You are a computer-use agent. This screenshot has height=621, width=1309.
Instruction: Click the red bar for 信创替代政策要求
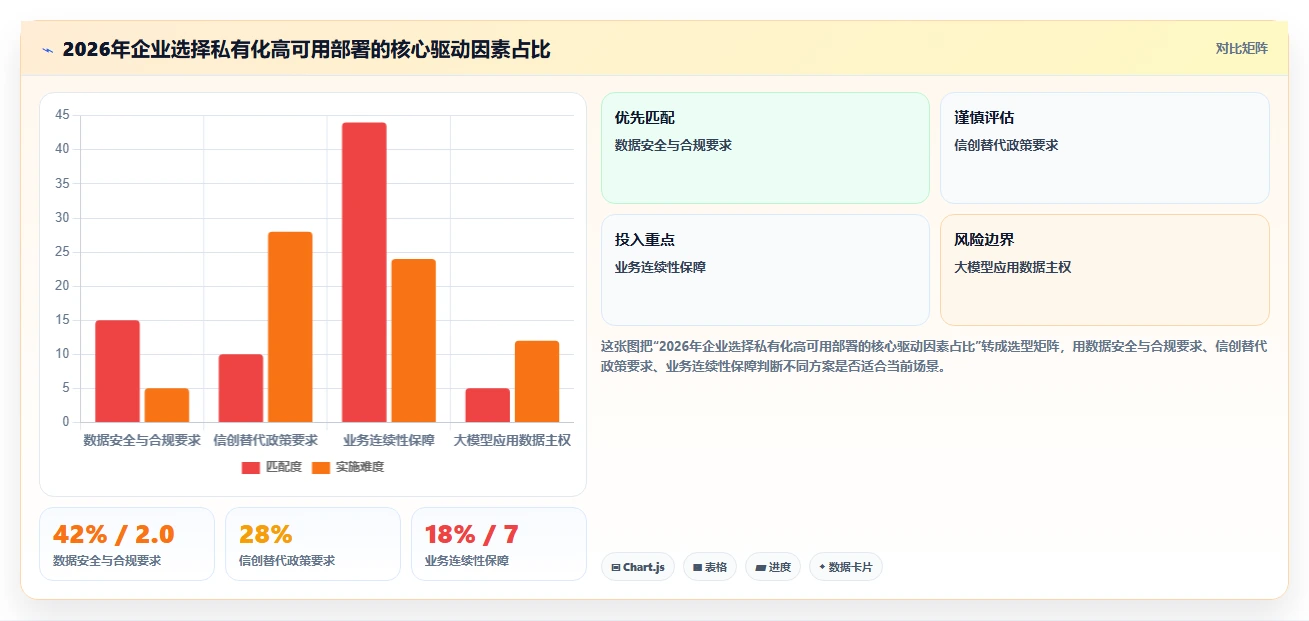tap(241, 388)
